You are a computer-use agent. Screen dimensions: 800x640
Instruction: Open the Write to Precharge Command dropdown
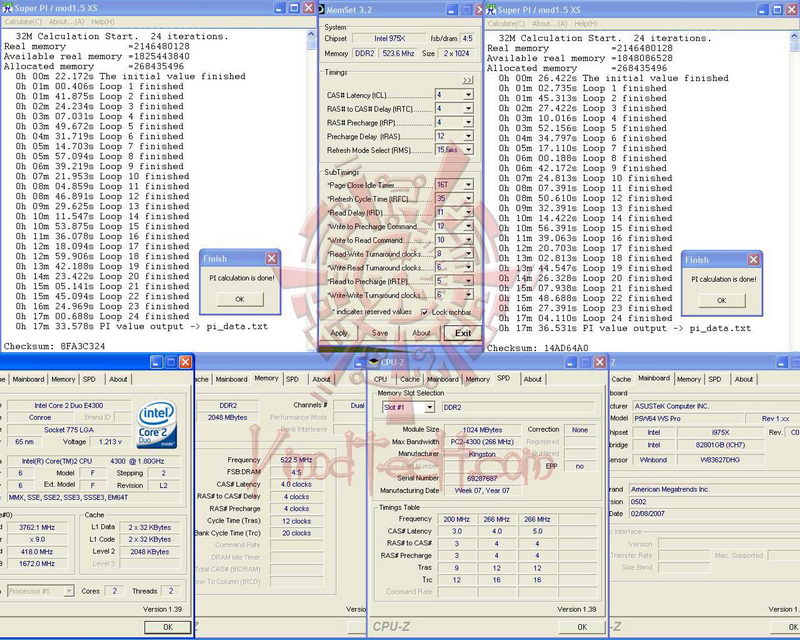(468, 226)
